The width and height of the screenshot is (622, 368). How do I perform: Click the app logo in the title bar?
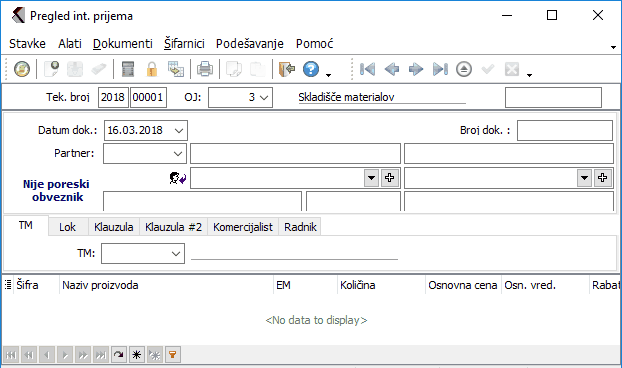pos(18,15)
